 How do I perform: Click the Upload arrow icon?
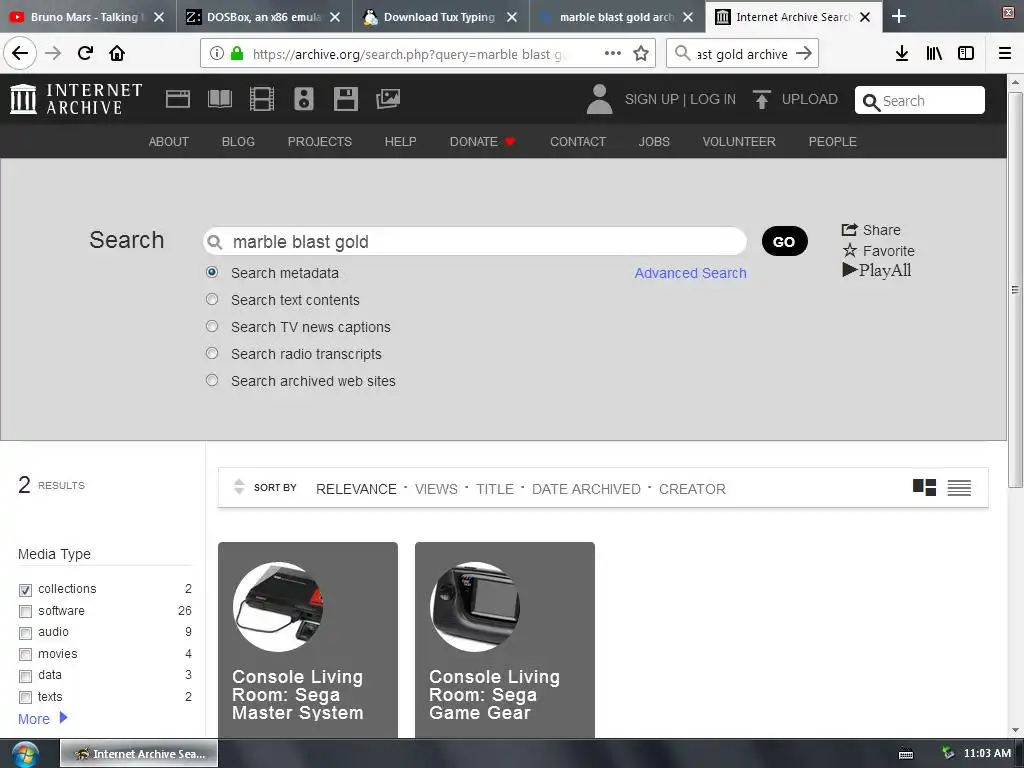[761, 99]
